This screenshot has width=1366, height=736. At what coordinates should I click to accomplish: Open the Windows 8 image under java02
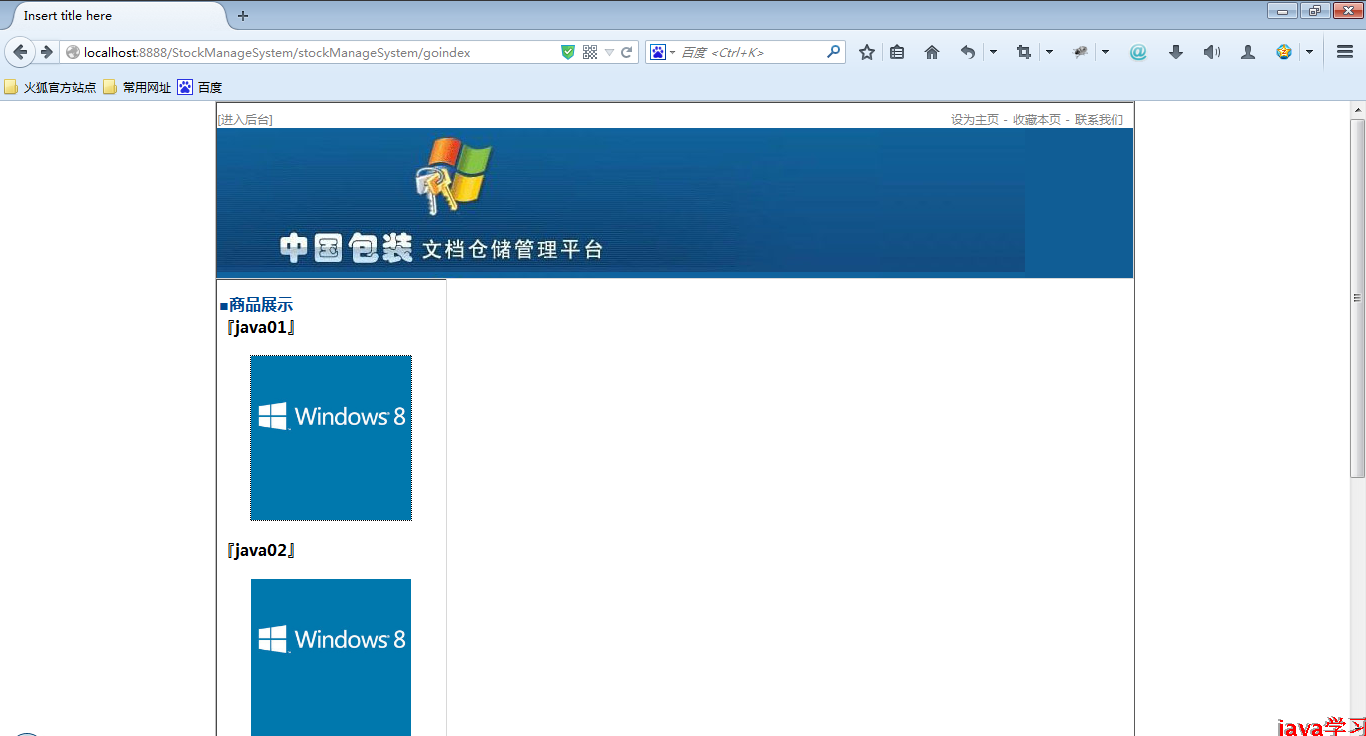pos(331,657)
